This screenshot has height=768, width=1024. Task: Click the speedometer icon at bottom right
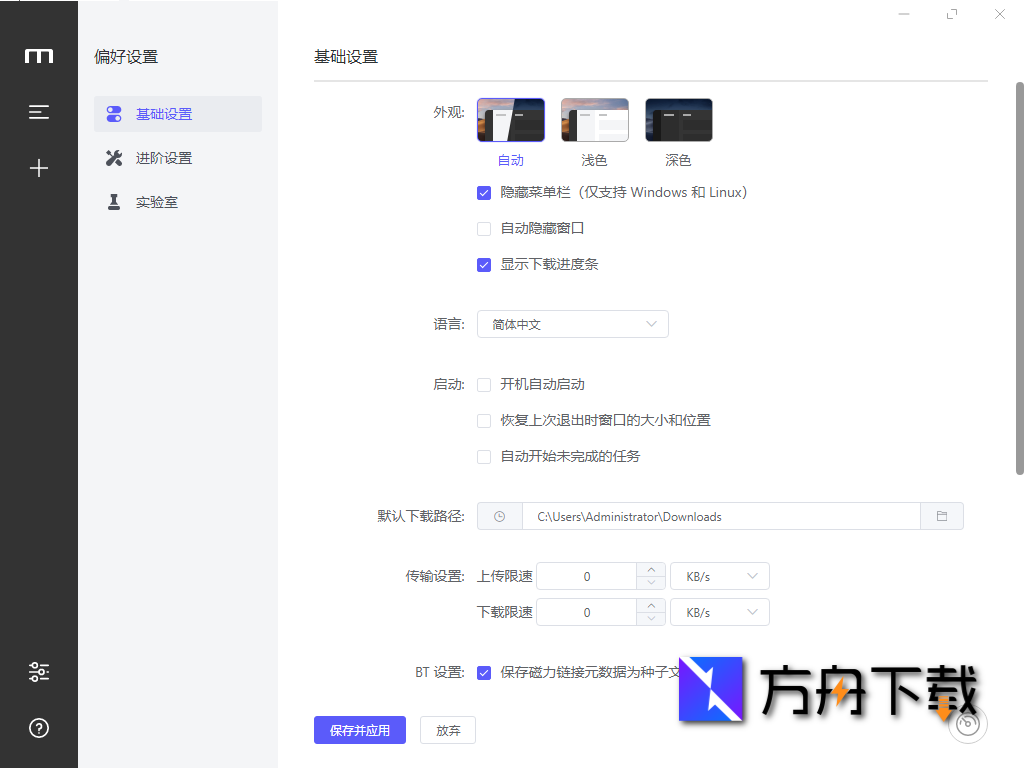[x=967, y=723]
